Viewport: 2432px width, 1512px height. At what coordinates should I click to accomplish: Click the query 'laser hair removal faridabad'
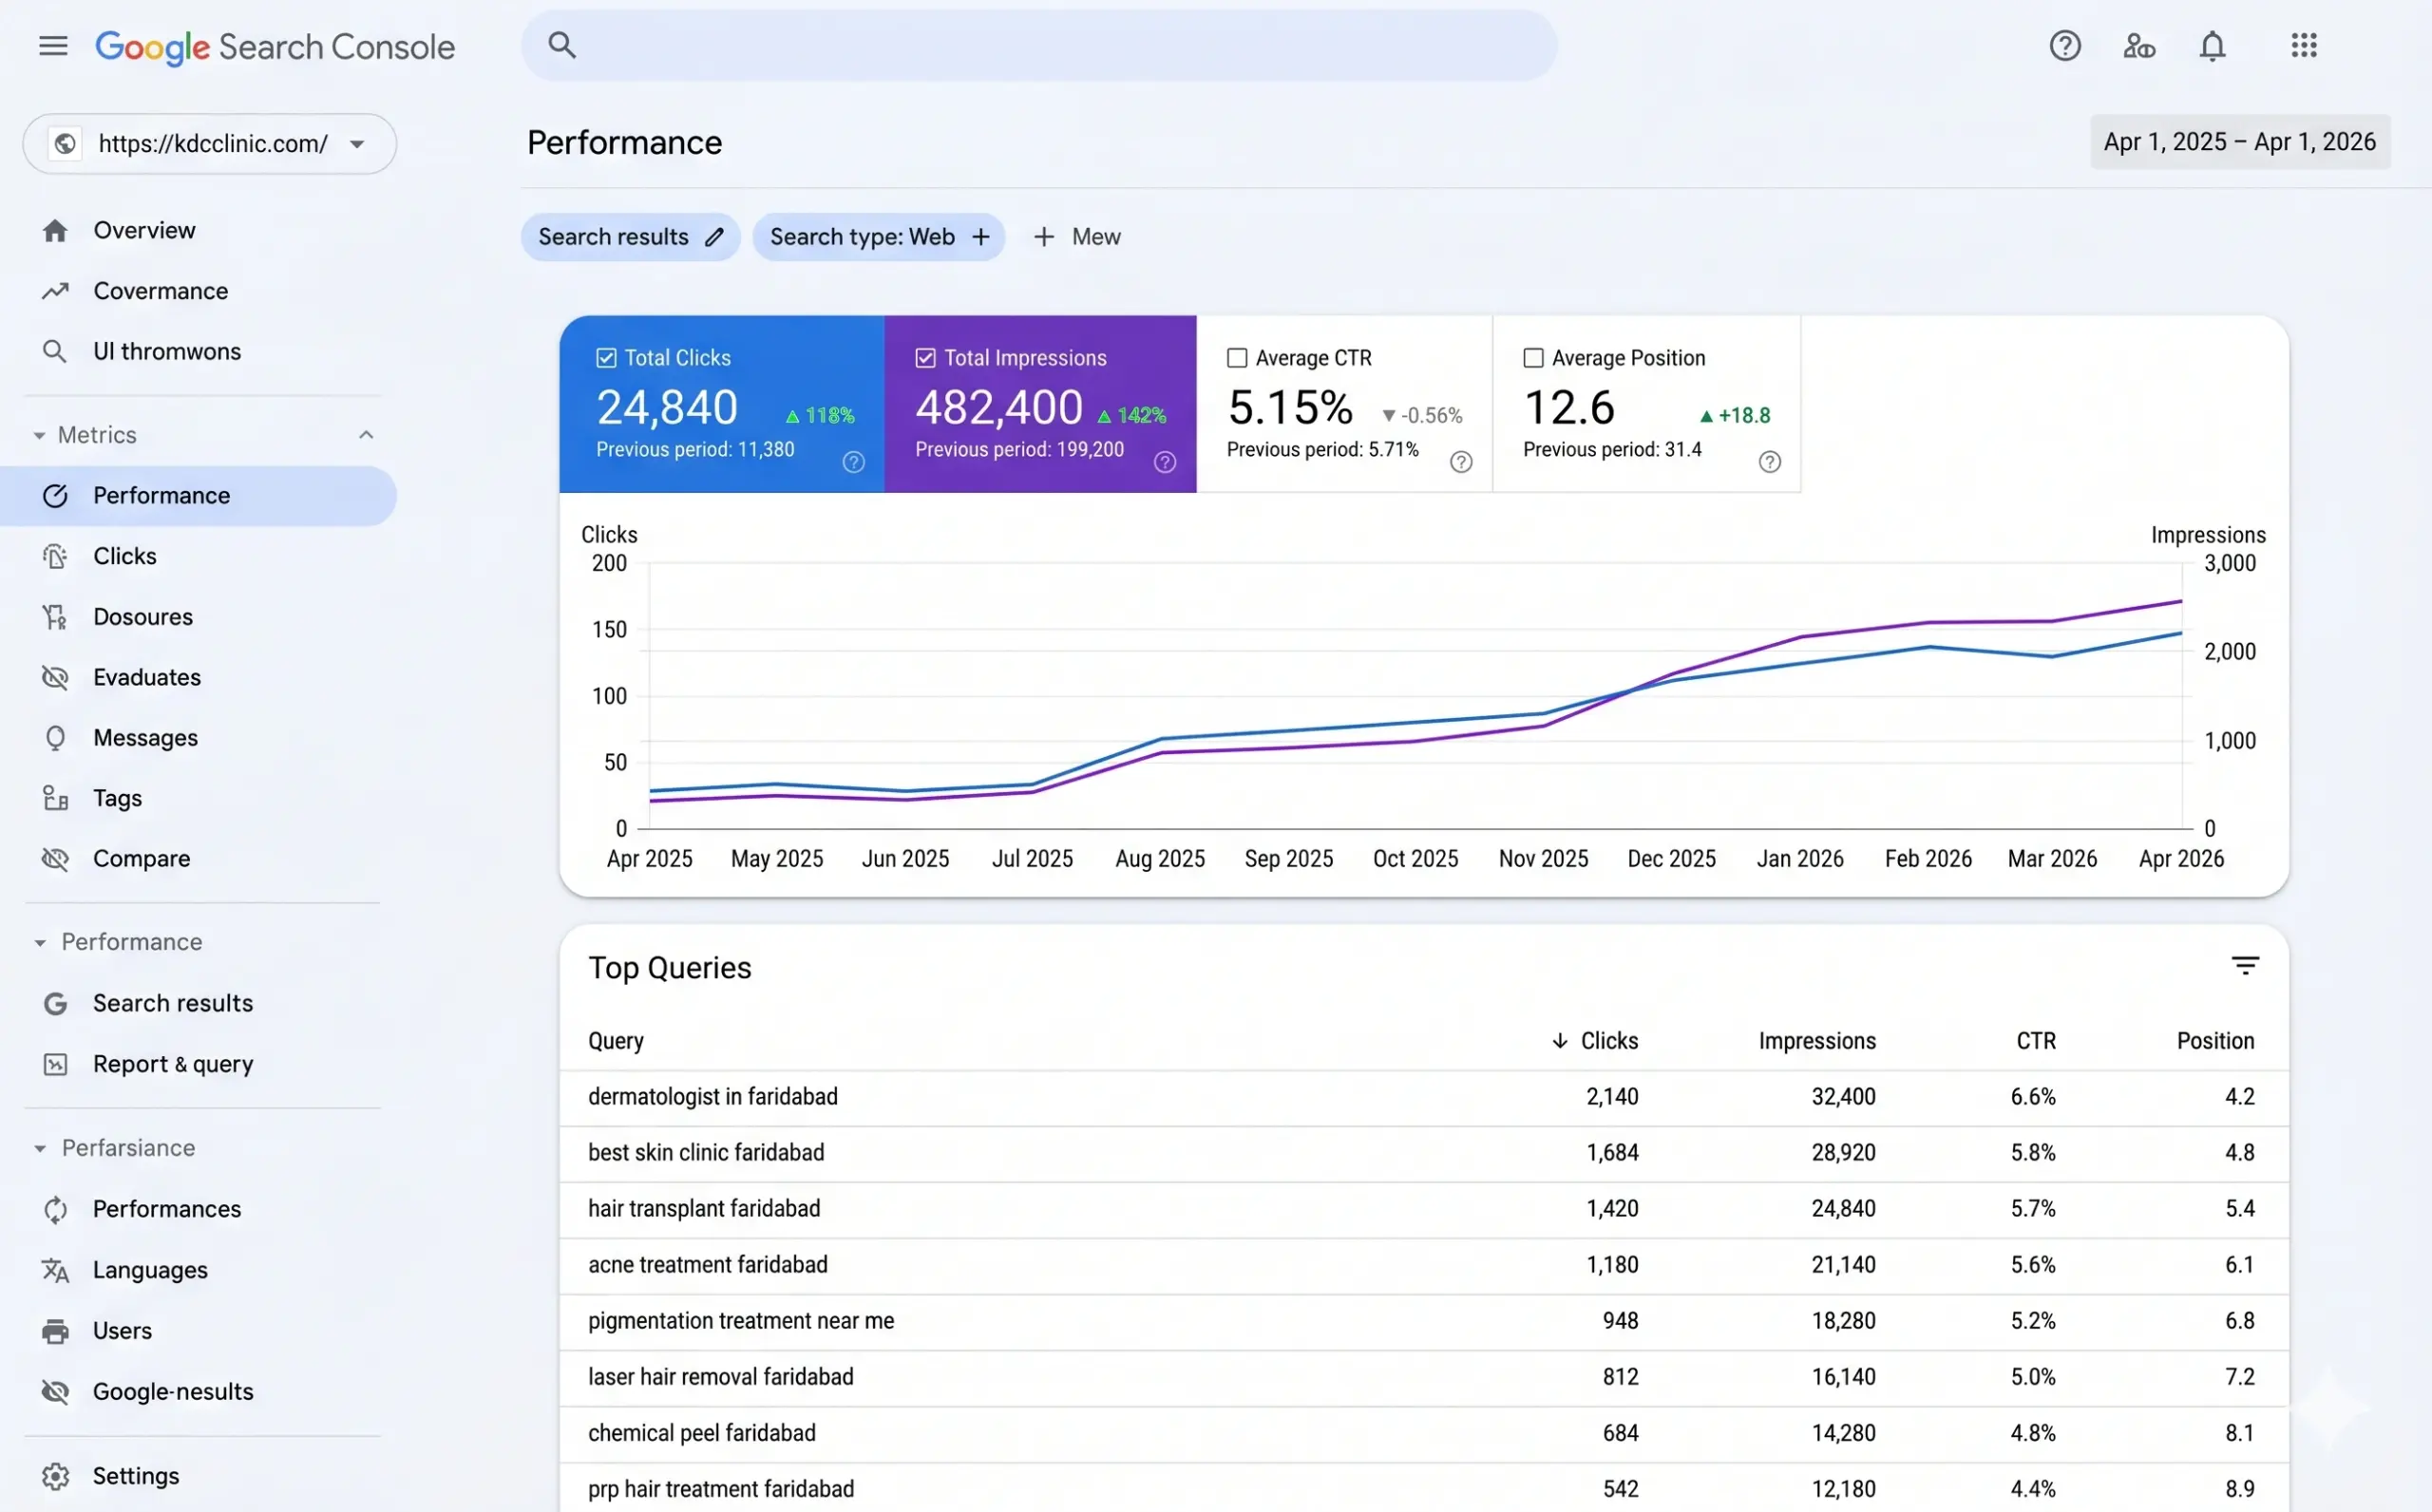721,1377
